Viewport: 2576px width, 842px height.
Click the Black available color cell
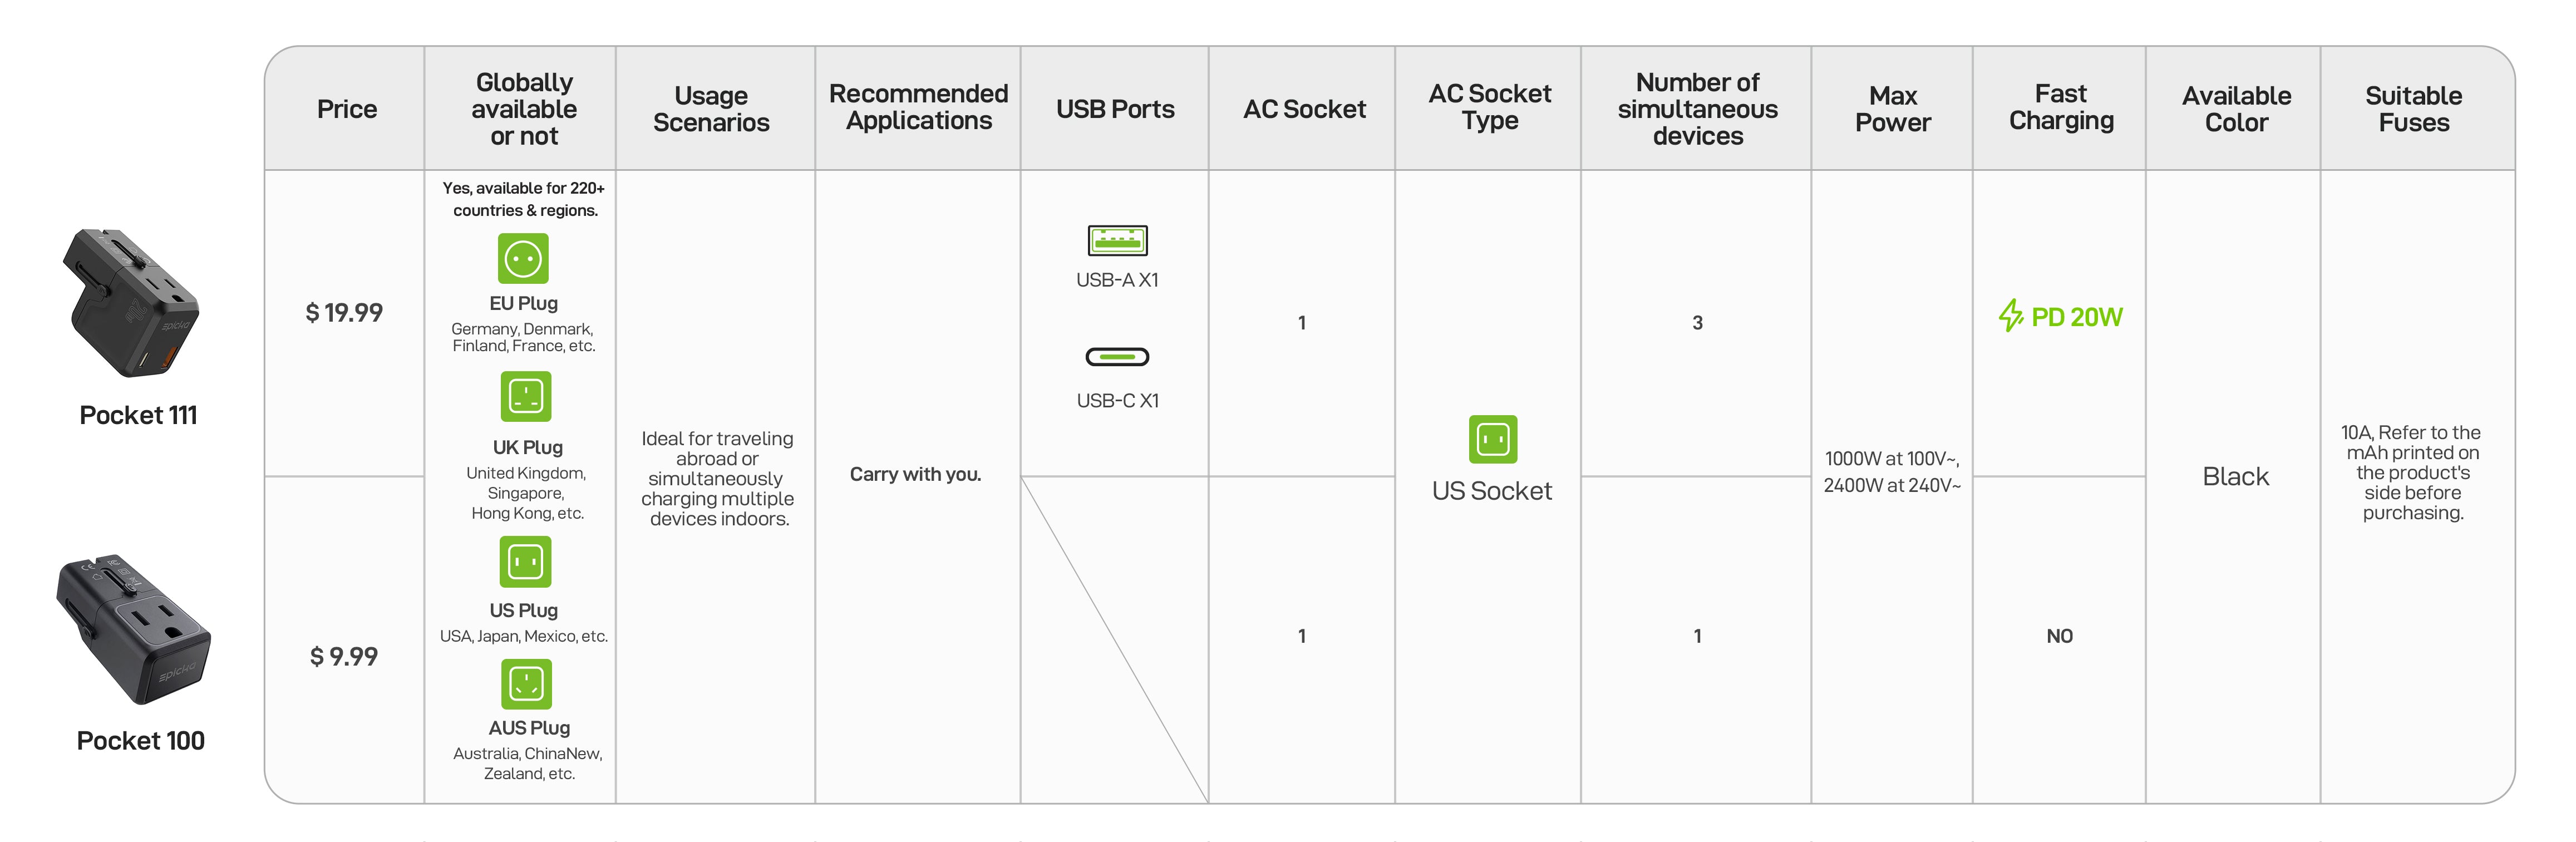(x=2235, y=477)
